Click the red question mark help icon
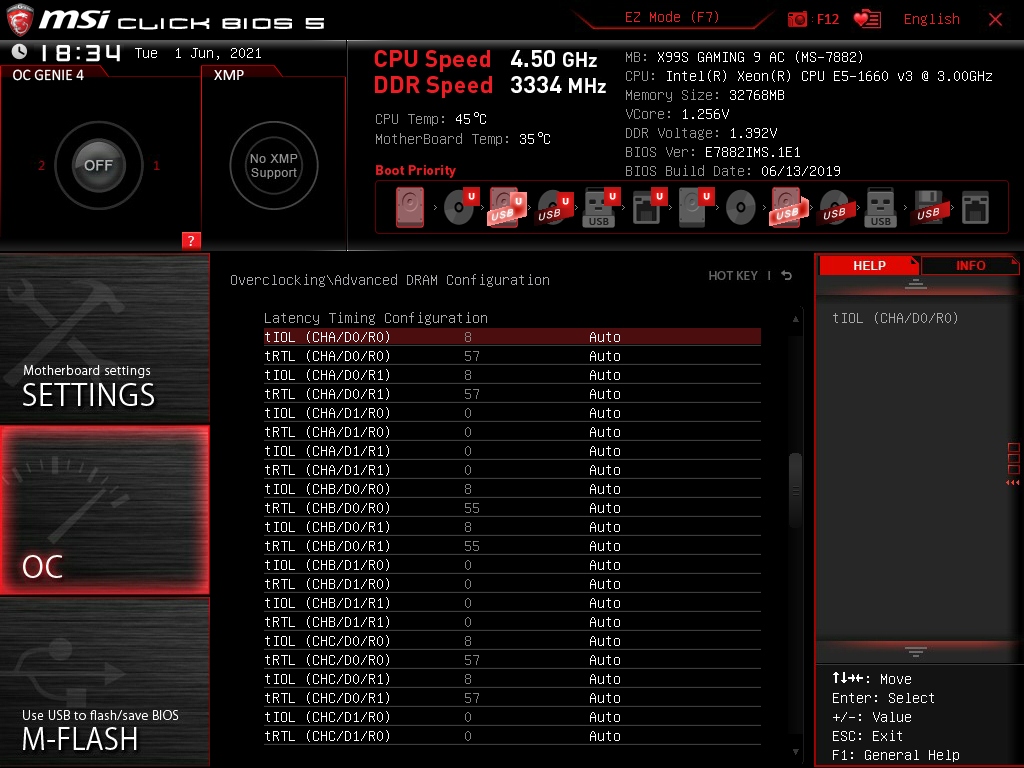Screen dimensions: 1024x768 (x=191, y=240)
